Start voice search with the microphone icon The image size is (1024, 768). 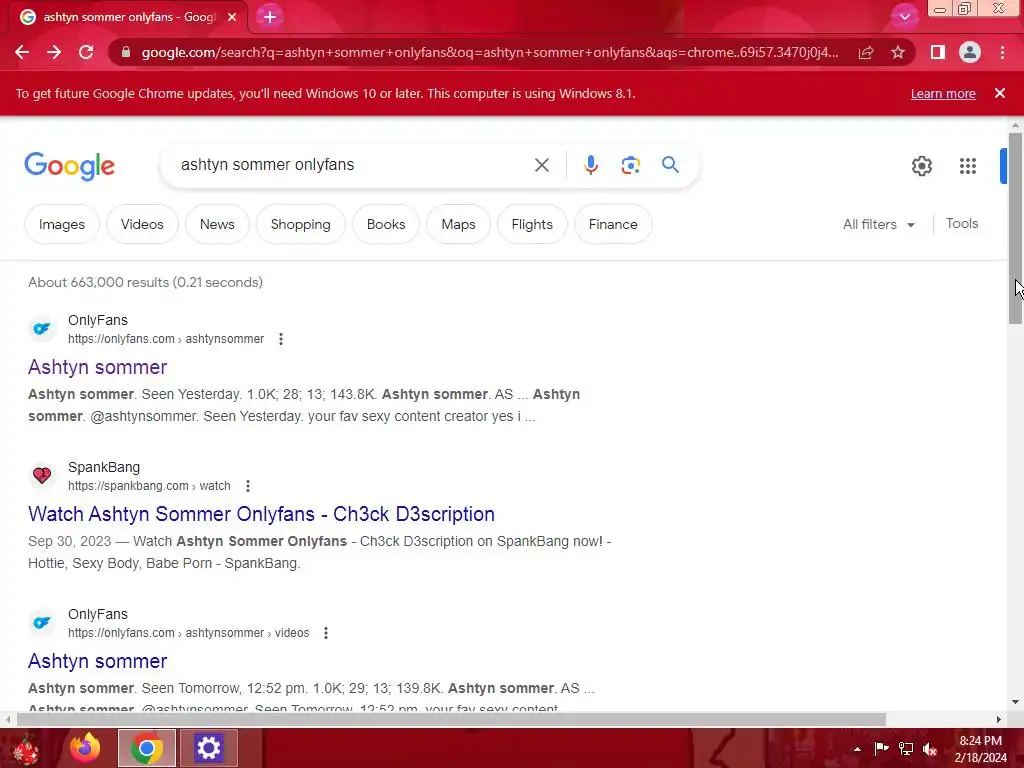(590, 165)
